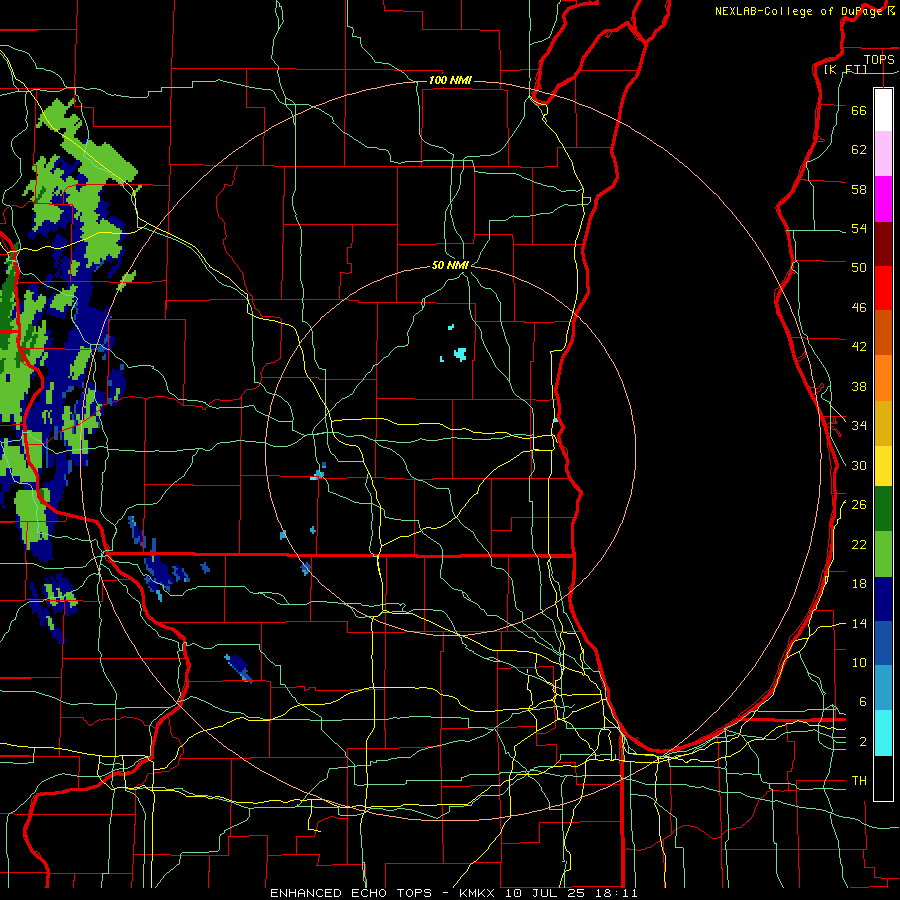Click the 'TH' legend label
Screen dimensions: 900x900
pos(859,781)
